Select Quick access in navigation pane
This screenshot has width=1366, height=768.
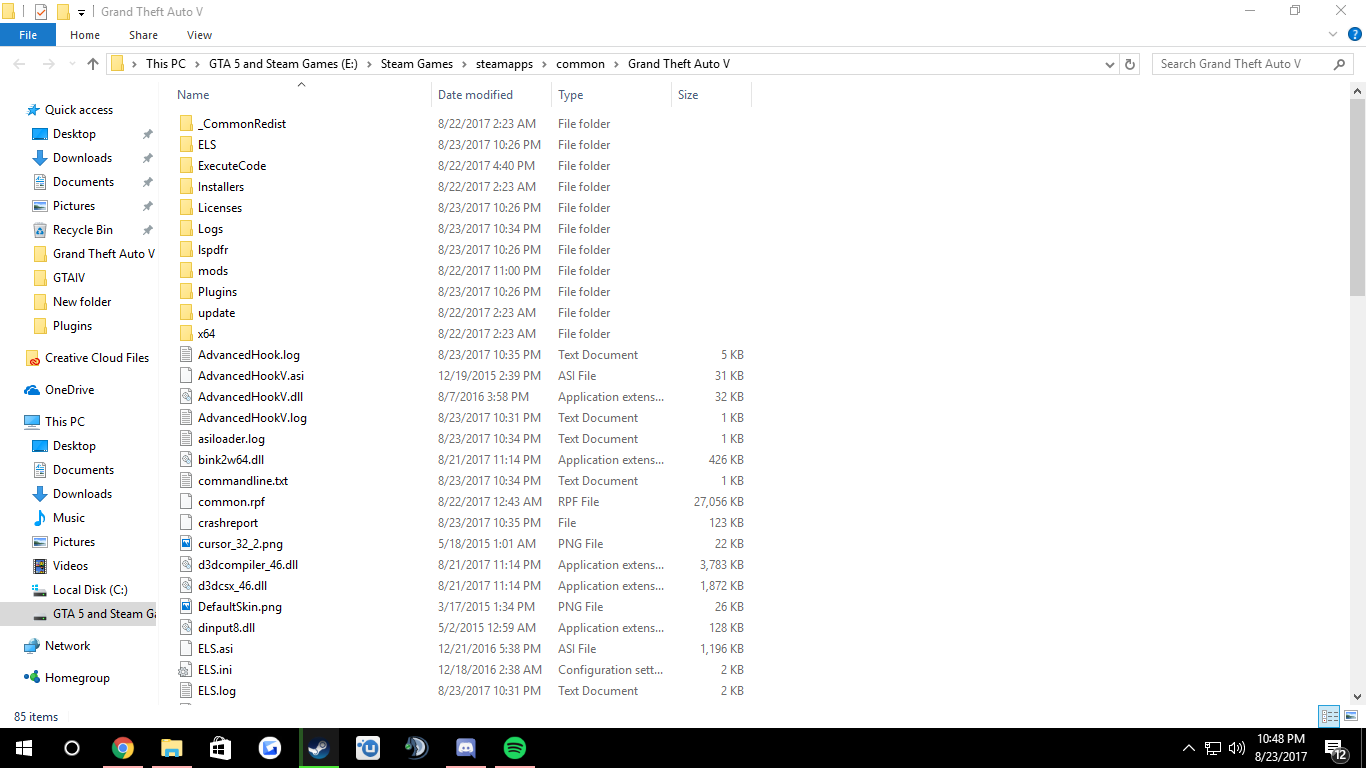point(78,110)
